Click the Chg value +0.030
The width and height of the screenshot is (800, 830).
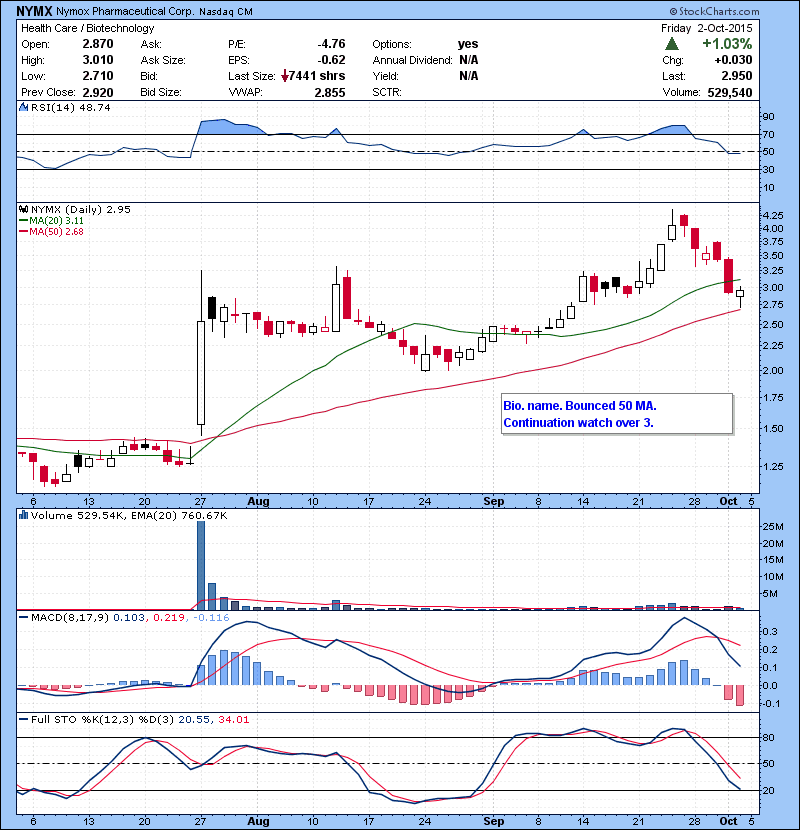pos(733,60)
